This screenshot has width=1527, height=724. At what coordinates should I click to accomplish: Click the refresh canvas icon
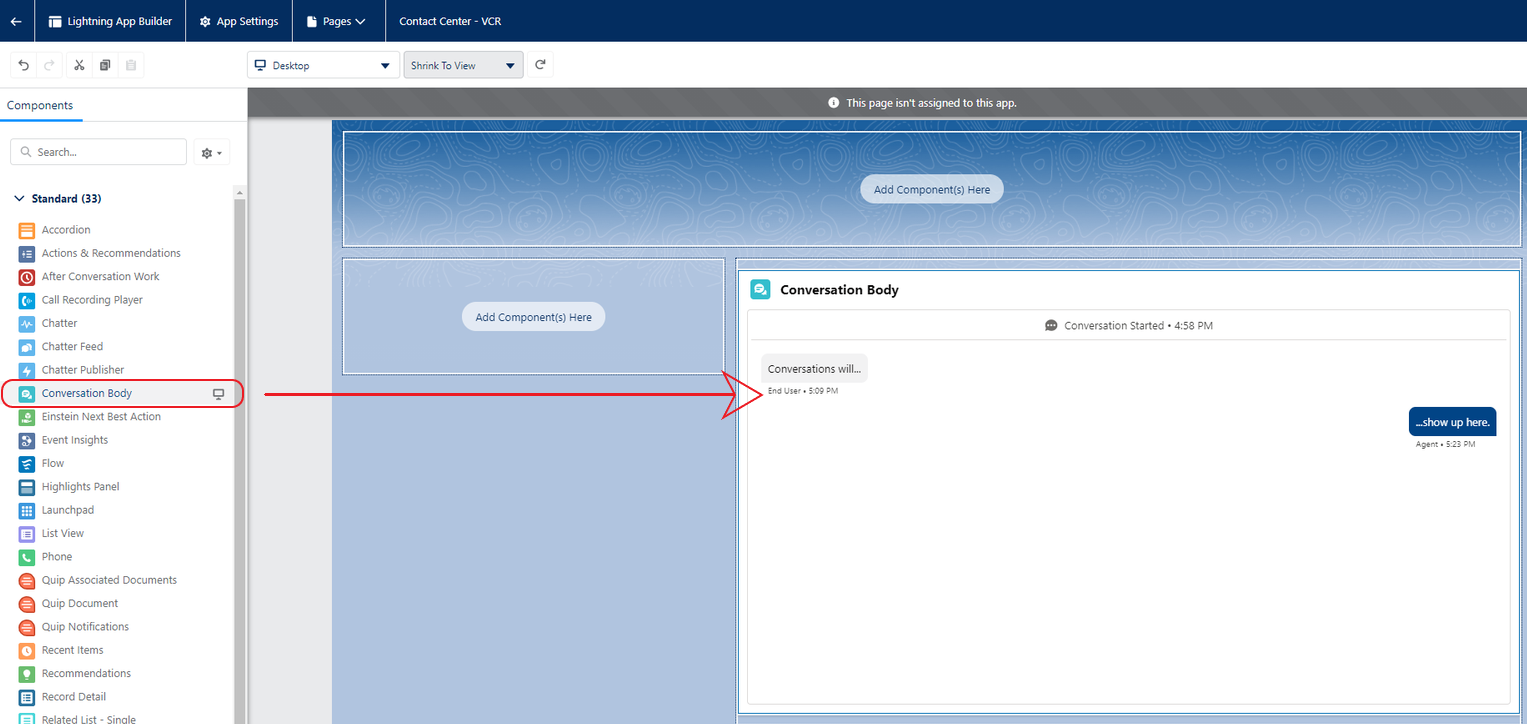pos(540,65)
